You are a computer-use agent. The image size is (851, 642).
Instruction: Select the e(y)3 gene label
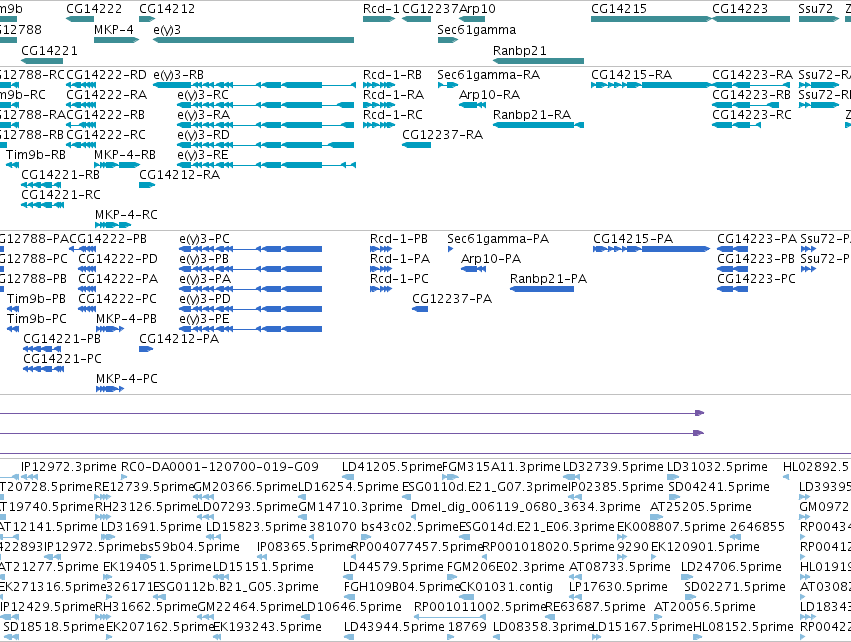(167, 30)
